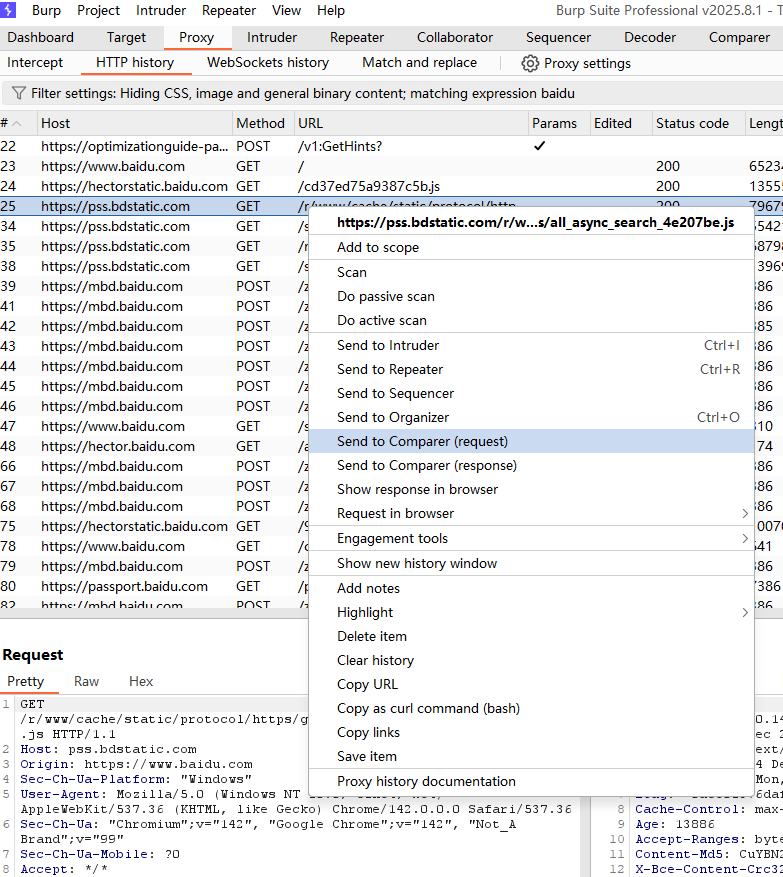This screenshot has width=783, height=877.
Task: Choose Save item
Action: tap(531, 757)
